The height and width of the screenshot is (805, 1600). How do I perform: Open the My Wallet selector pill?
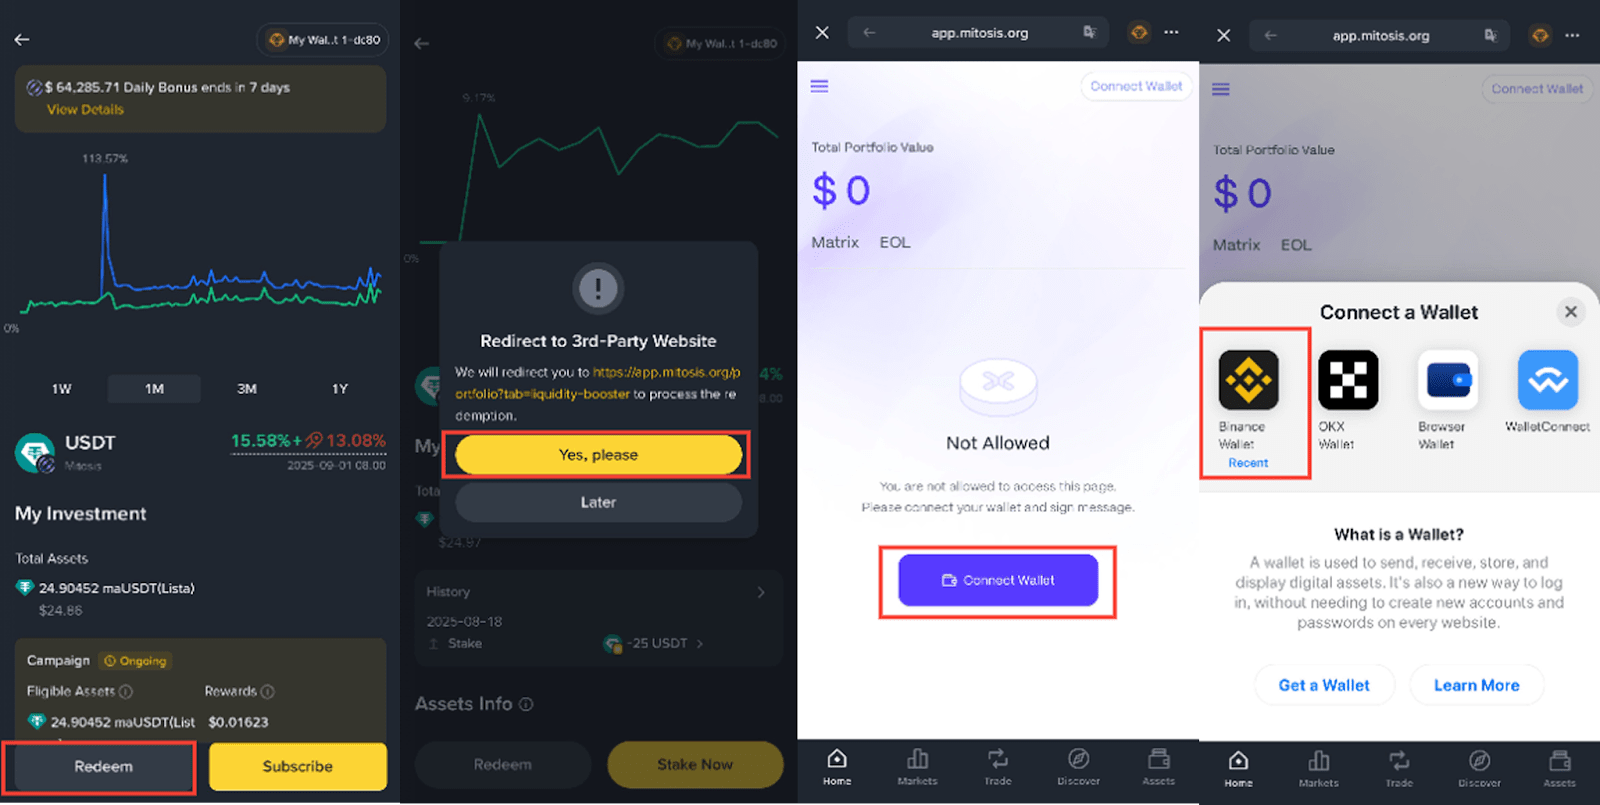tap(324, 40)
